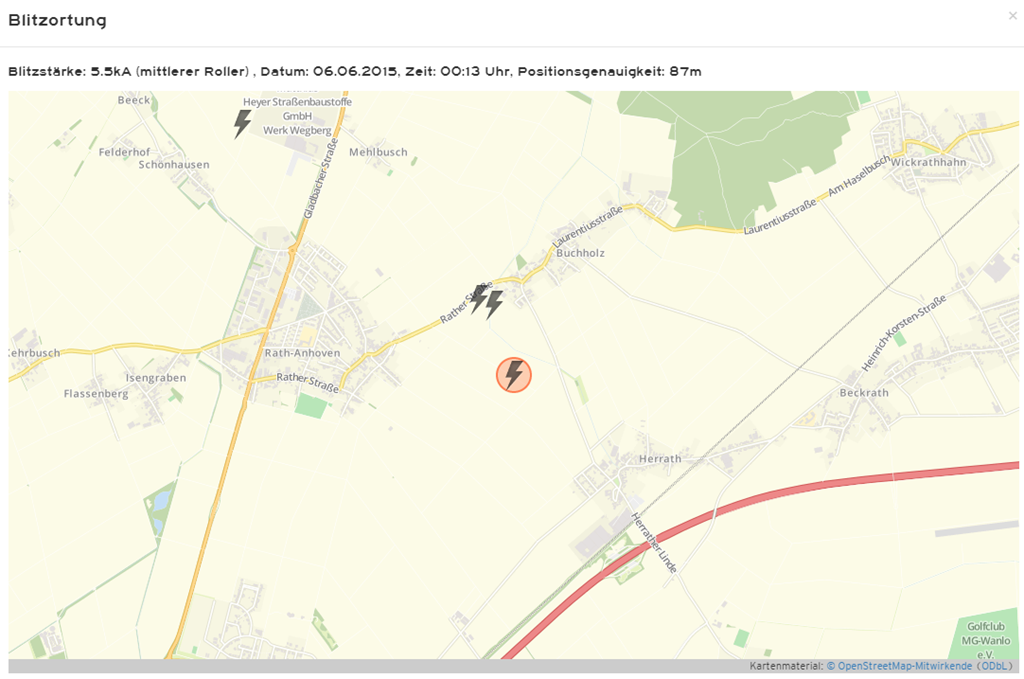Click the Rath-Anhoven town label

(302, 353)
